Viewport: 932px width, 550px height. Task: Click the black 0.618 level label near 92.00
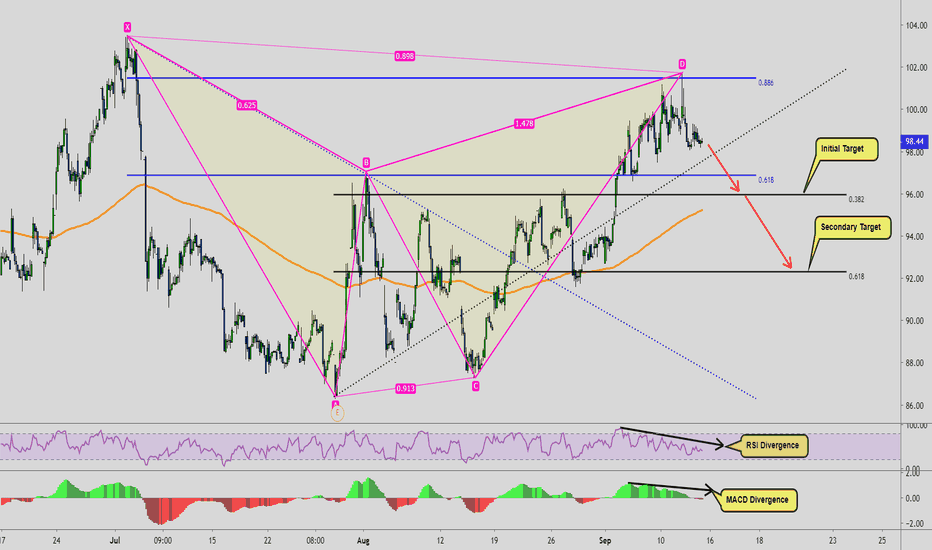[857, 276]
